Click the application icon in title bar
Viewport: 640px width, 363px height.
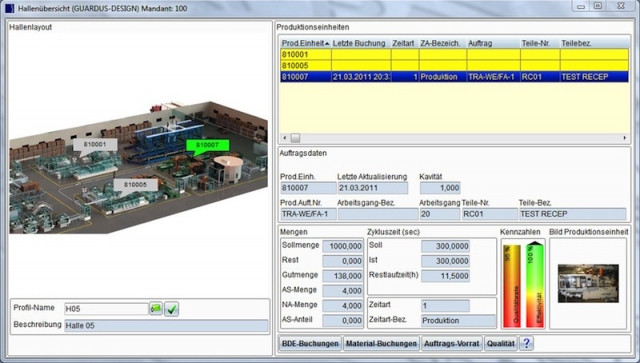(9, 8)
